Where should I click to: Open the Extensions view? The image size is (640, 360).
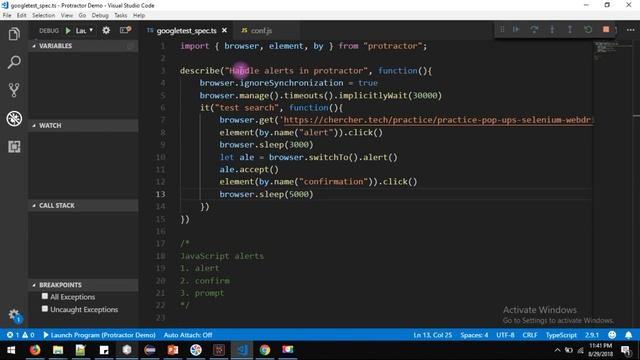[14, 147]
